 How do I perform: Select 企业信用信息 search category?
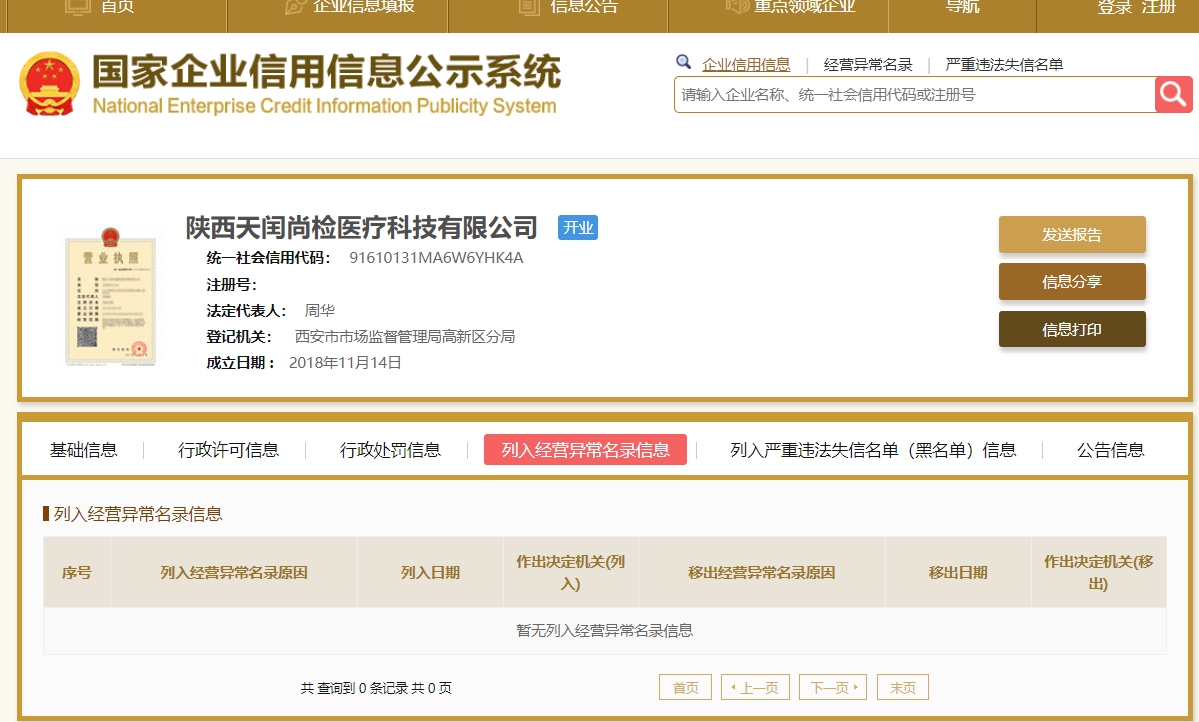click(746, 64)
